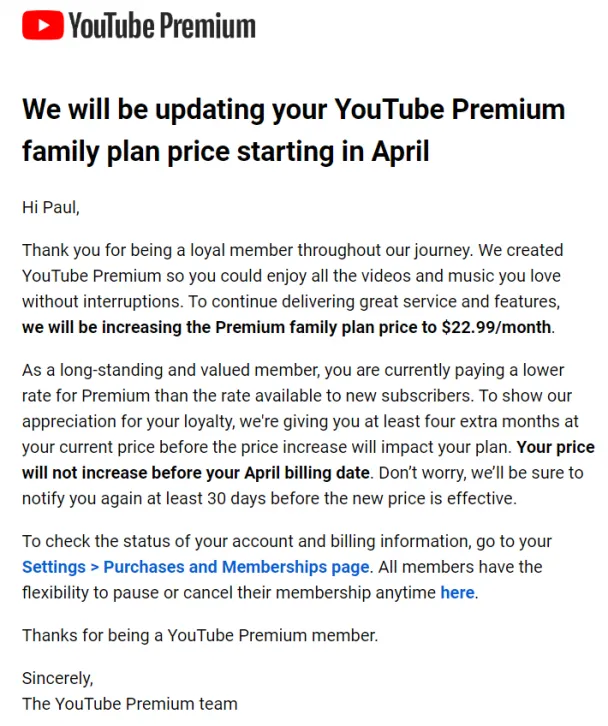608x726 pixels.
Task: Click the red YouTube play logo icon
Action: point(43,25)
